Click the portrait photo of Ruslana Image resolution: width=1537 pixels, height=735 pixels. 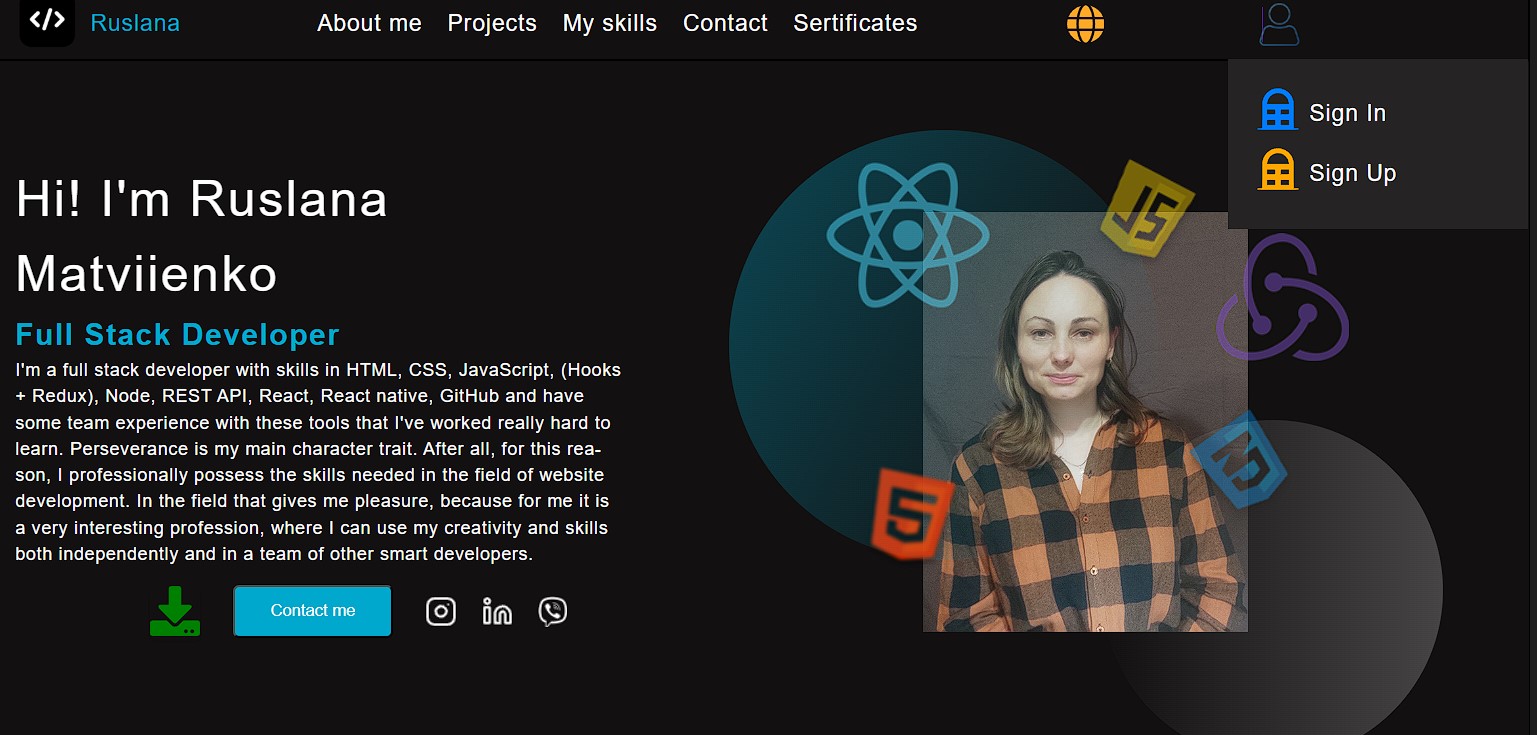pos(1085,421)
